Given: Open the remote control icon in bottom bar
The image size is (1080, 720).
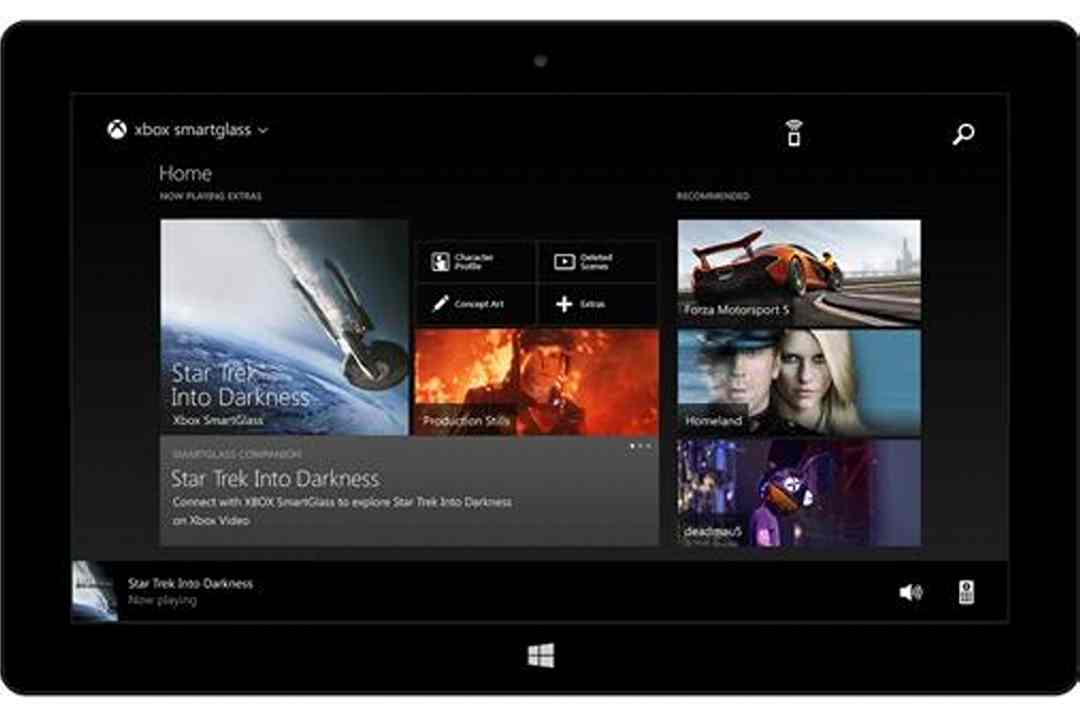Looking at the screenshot, I should (x=966, y=592).
